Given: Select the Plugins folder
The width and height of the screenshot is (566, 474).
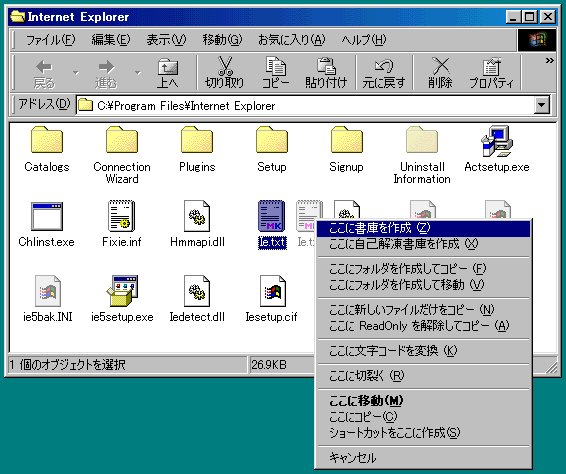Looking at the screenshot, I should (x=197, y=139).
